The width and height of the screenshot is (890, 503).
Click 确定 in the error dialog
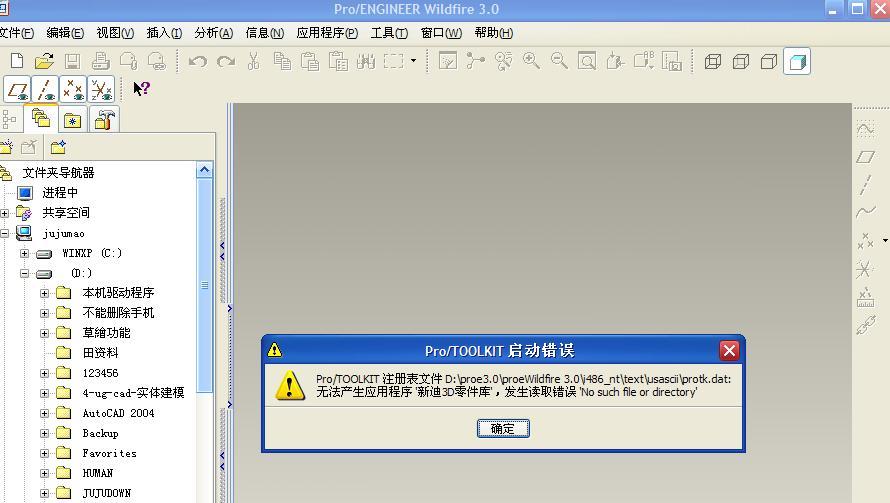(503, 429)
